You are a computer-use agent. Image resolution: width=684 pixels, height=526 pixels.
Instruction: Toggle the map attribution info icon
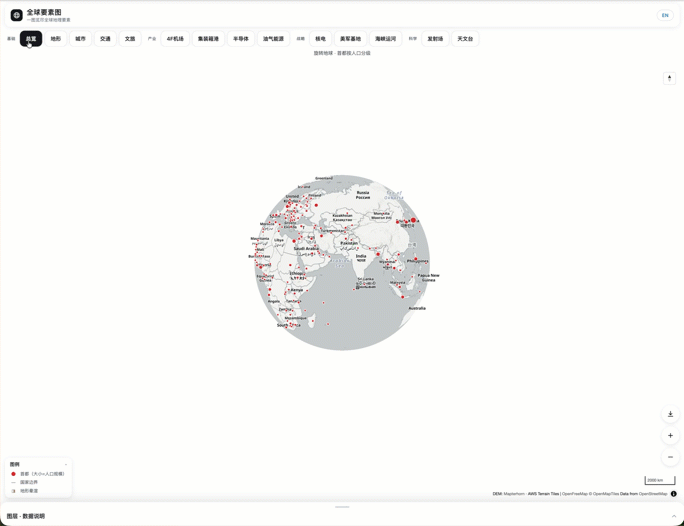tap(674, 494)
